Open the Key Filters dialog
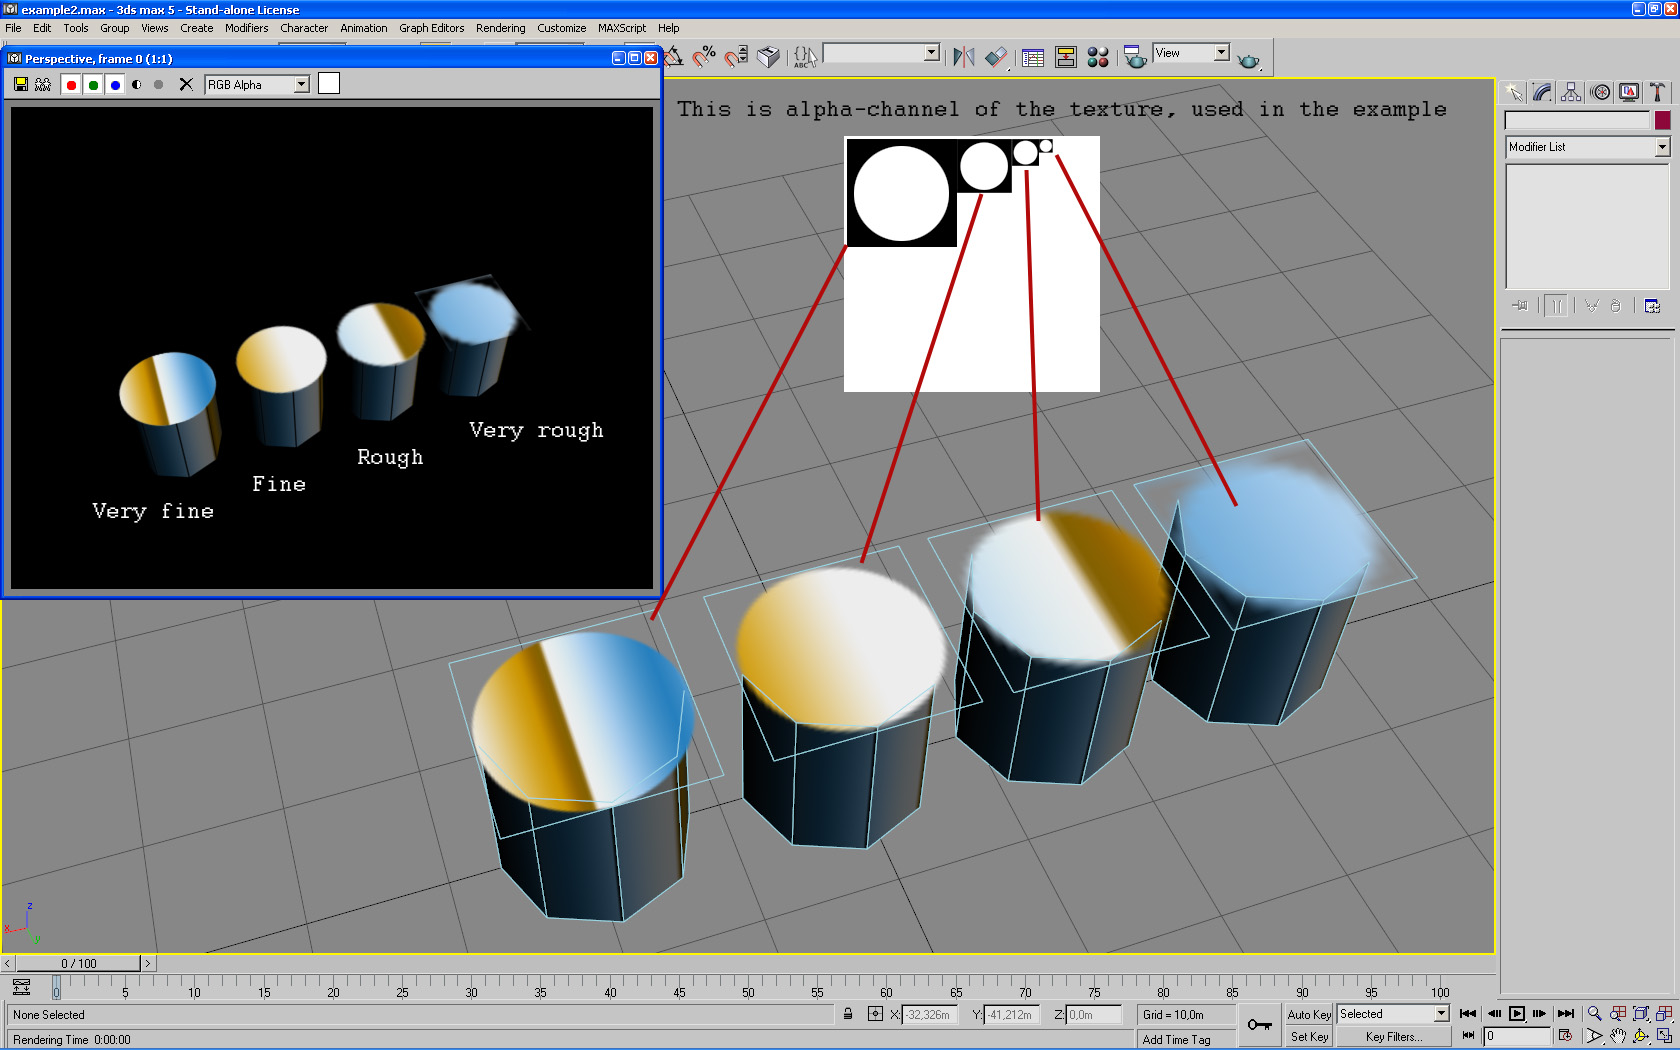The width and height of the screenshot is (1680, 1050). click(1393, 1037)
